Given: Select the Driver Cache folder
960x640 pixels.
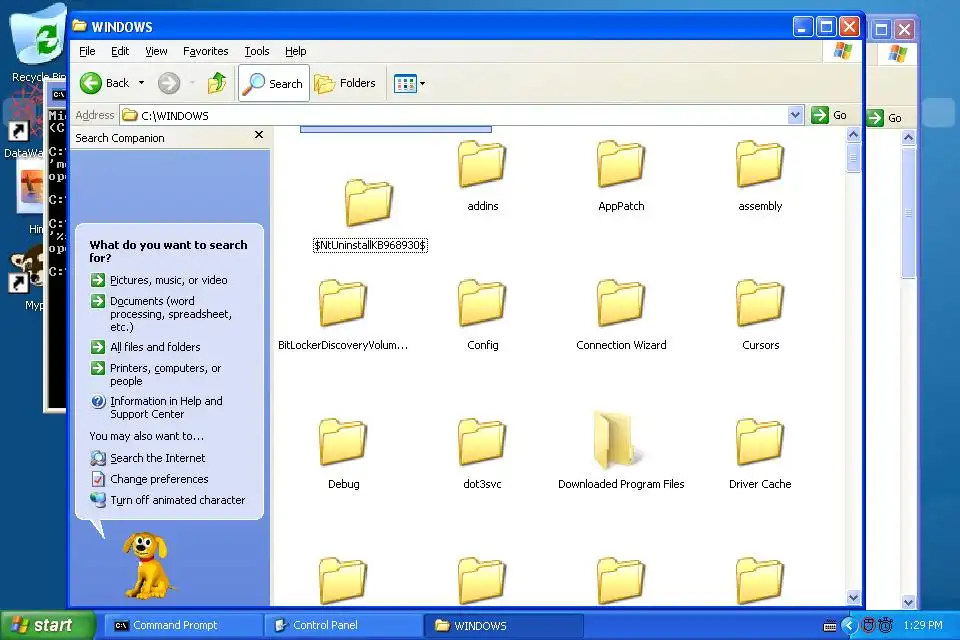Looking at the screenshot, I should coord(760,454).
